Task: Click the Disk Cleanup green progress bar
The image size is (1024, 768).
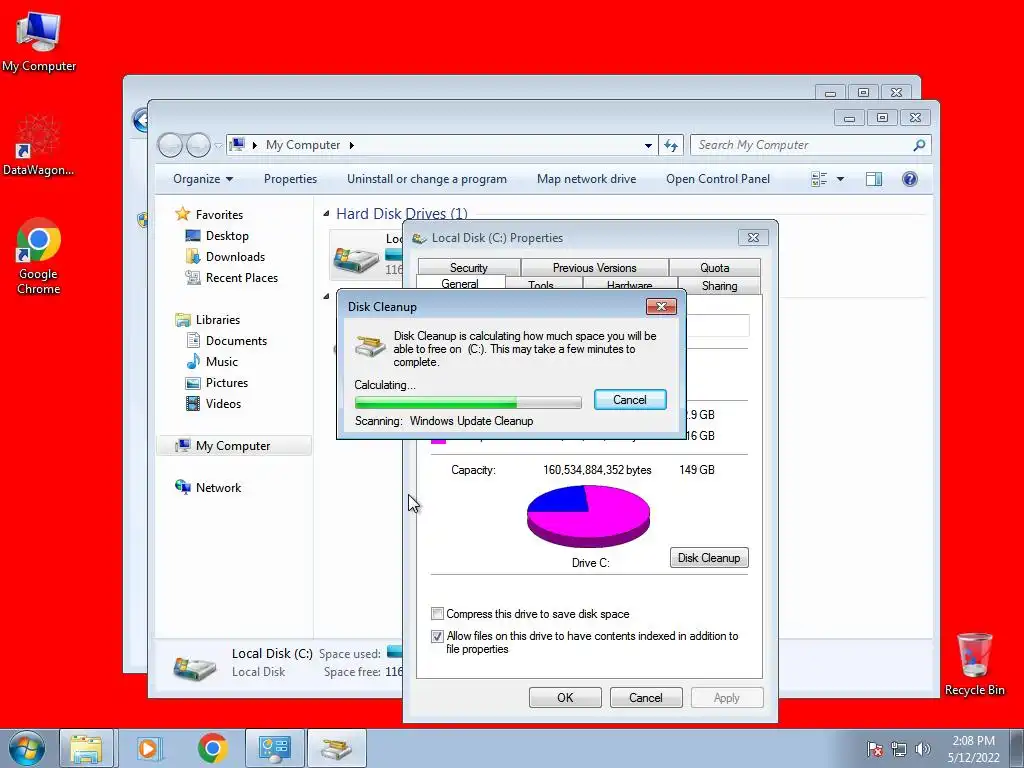Action: (468, 402)
